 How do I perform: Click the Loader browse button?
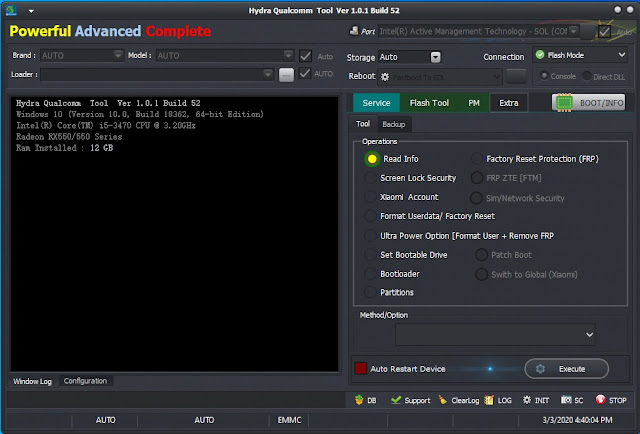(x=286, y=75)
